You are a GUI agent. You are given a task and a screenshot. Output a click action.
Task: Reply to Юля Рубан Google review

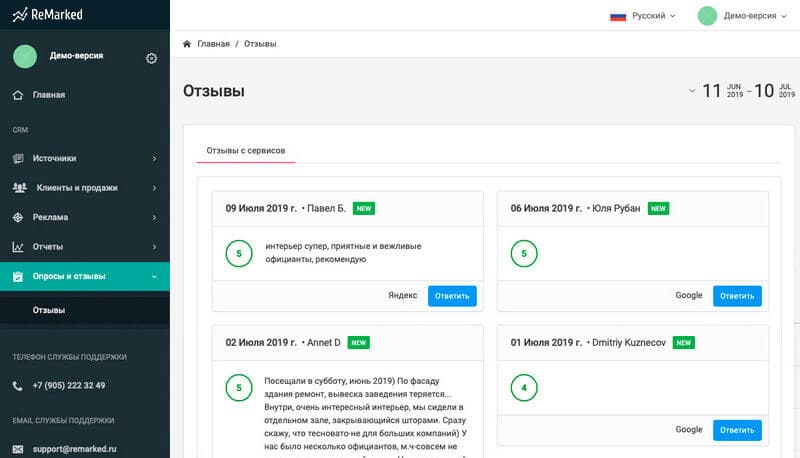click(737, 296)
